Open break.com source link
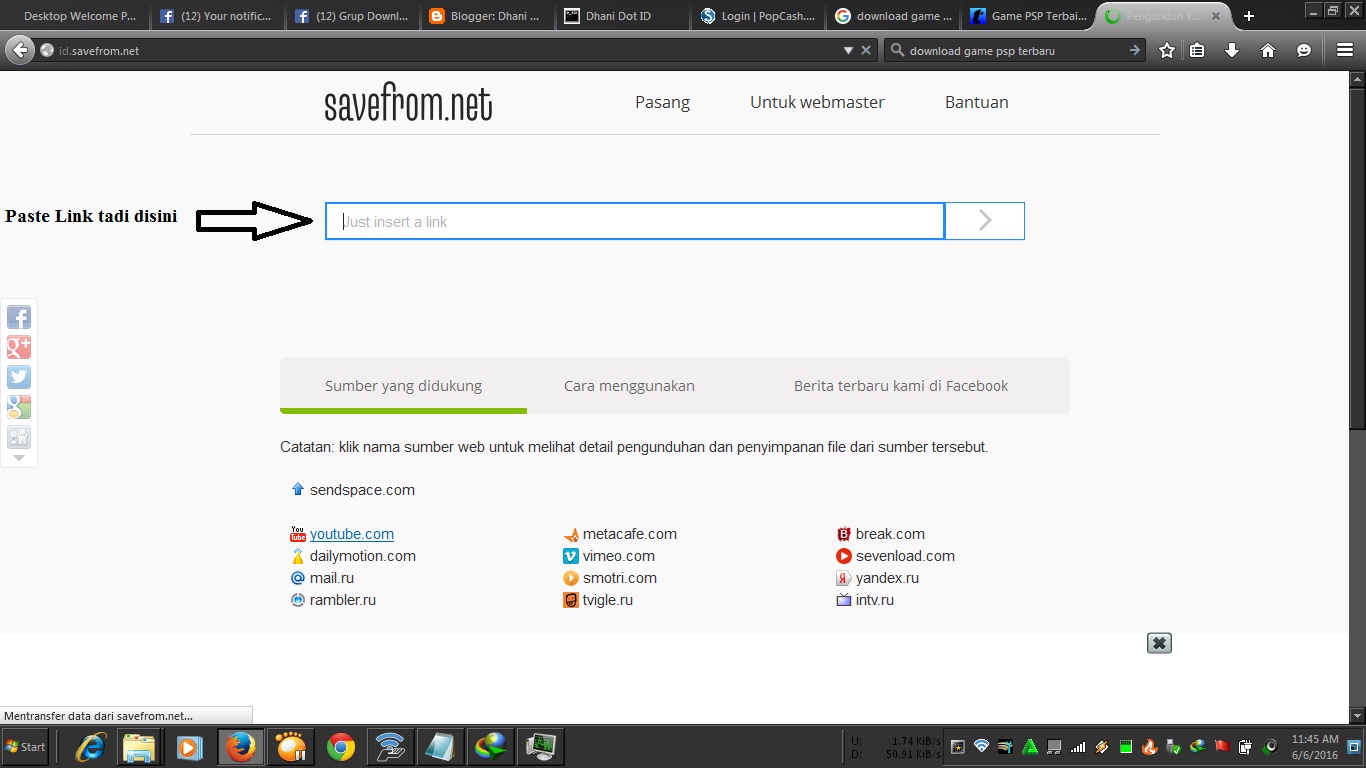The width and height of the screenshot is (1366, 768). coord(890,534)
